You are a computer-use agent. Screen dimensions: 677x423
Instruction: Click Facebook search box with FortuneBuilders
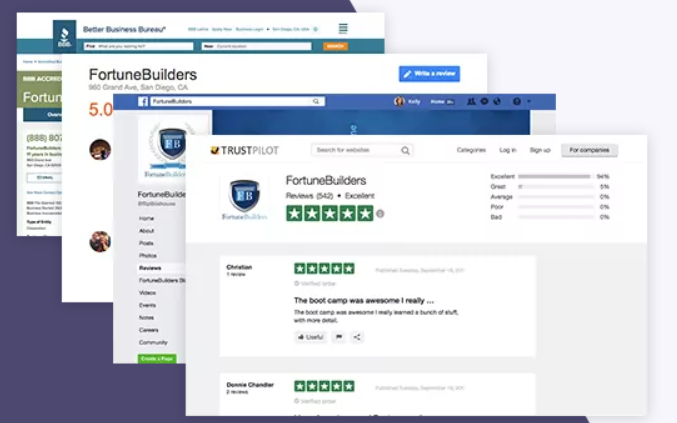(x=237, y=101)
